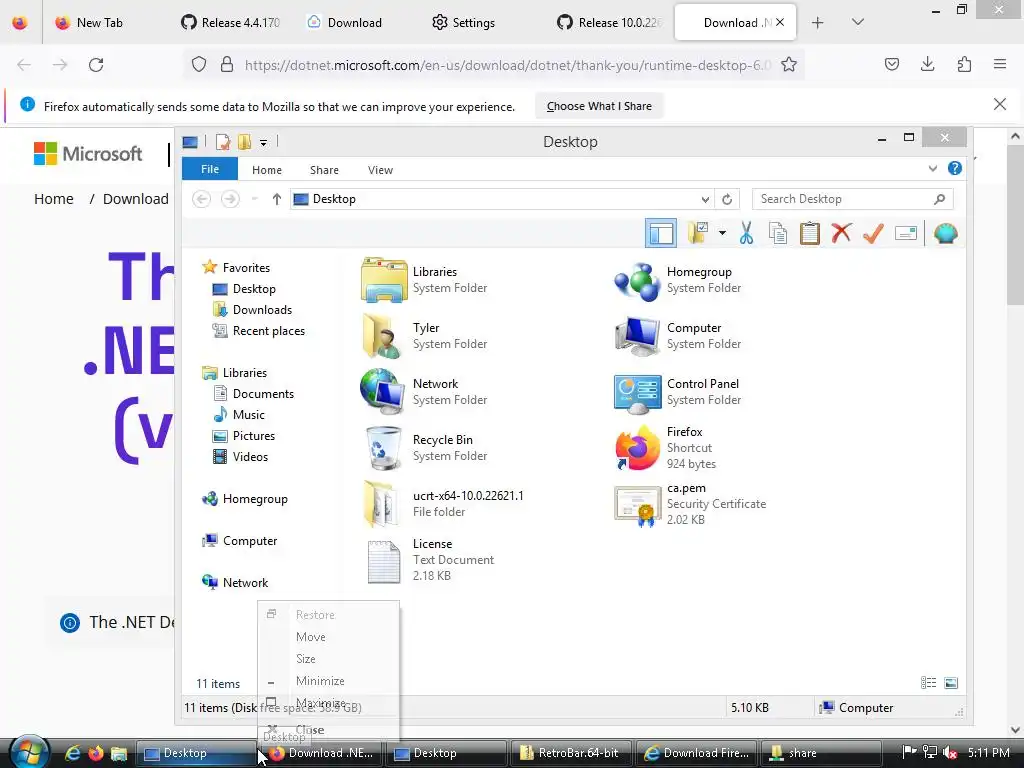Expand folder options dropdown arrow in toolbar
1024x768 pixels.
[722, 233]
